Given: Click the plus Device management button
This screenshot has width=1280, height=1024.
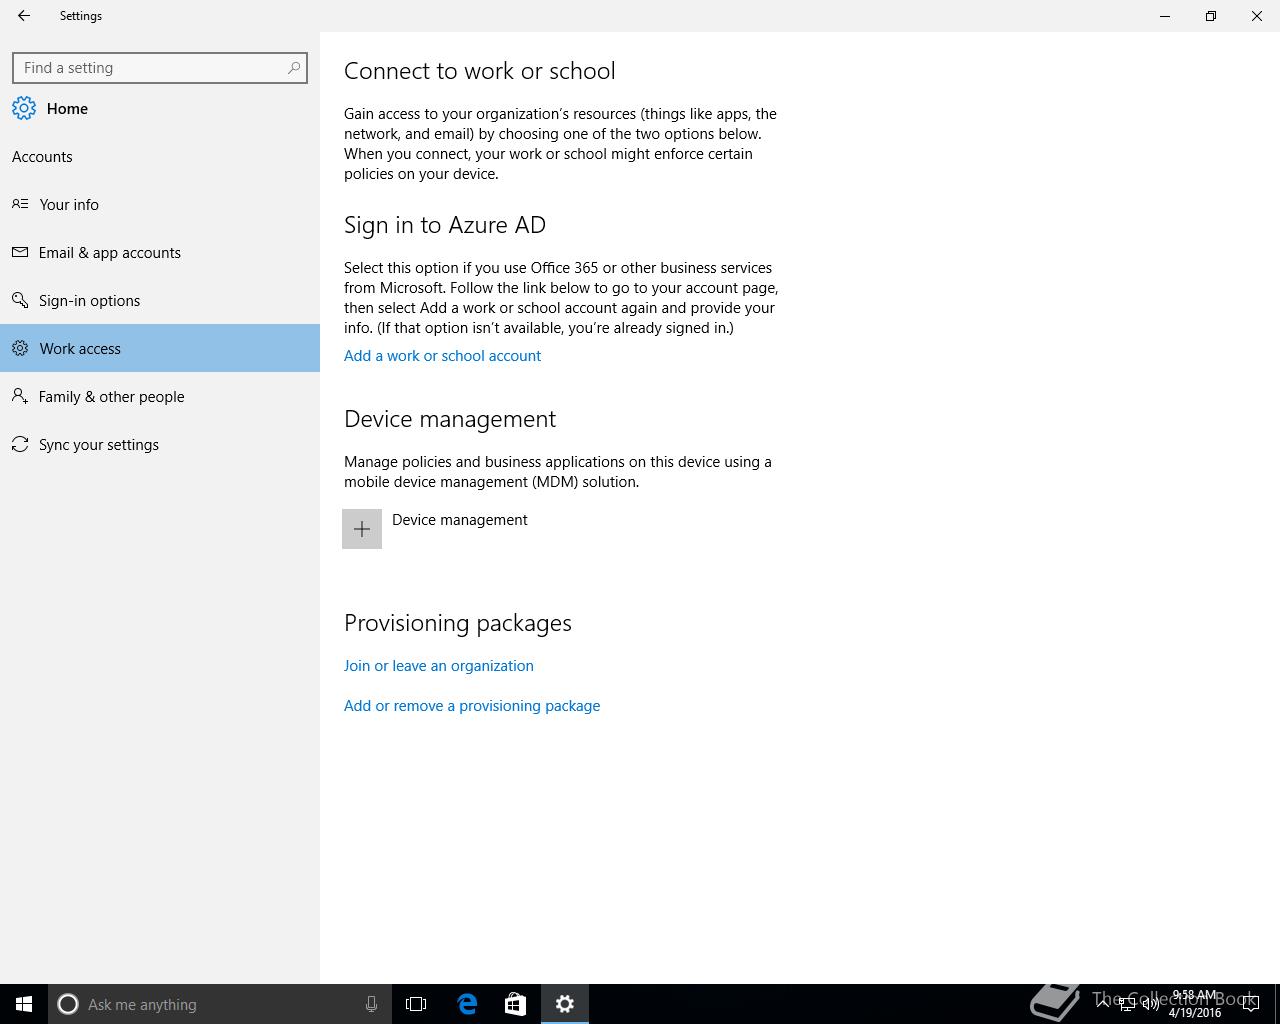Looking at the screenshot, I should (x=362, y=529).
